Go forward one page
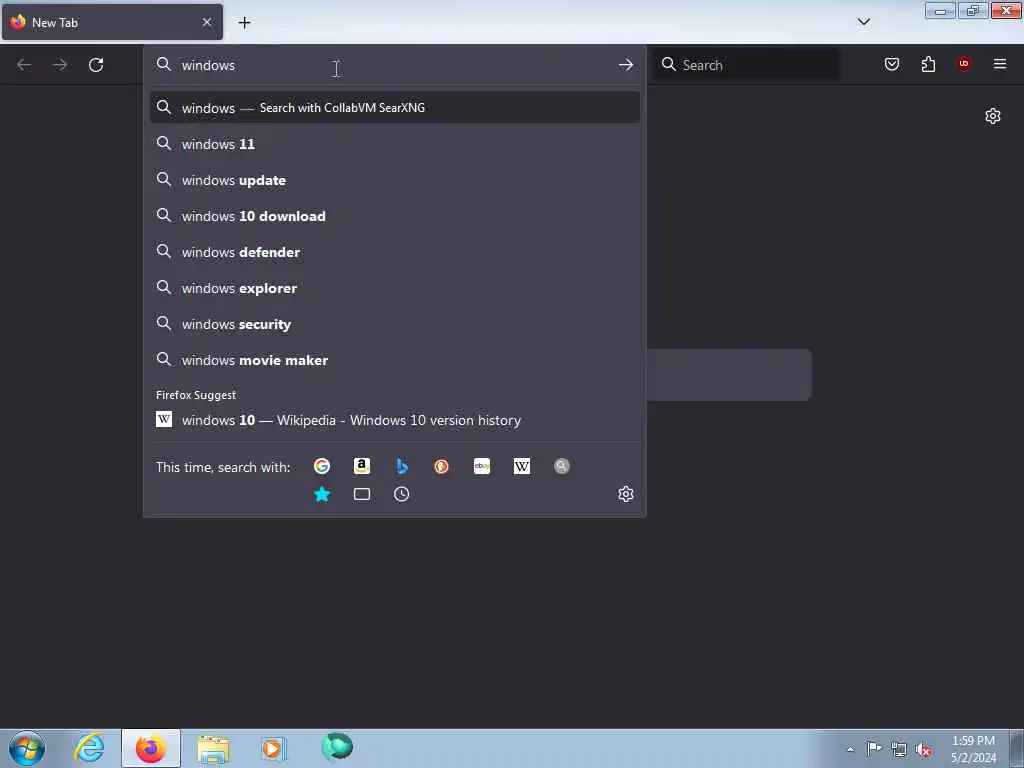The width and height of the screenshot is (1024, 768). (x=60, y=65)
